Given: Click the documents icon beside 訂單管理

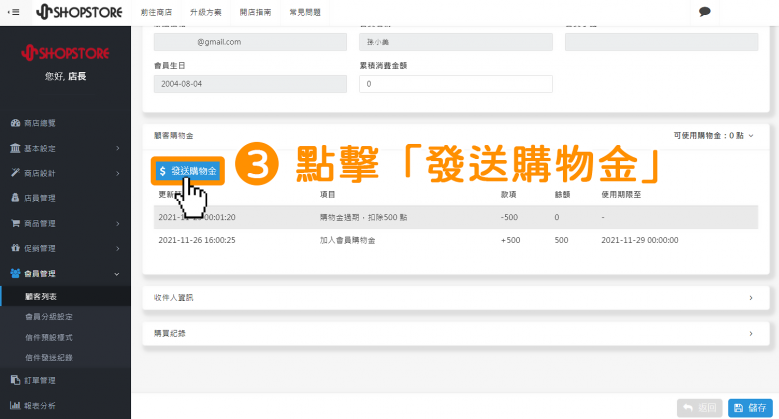Looking at the screenshot, I should click(15, 380).
